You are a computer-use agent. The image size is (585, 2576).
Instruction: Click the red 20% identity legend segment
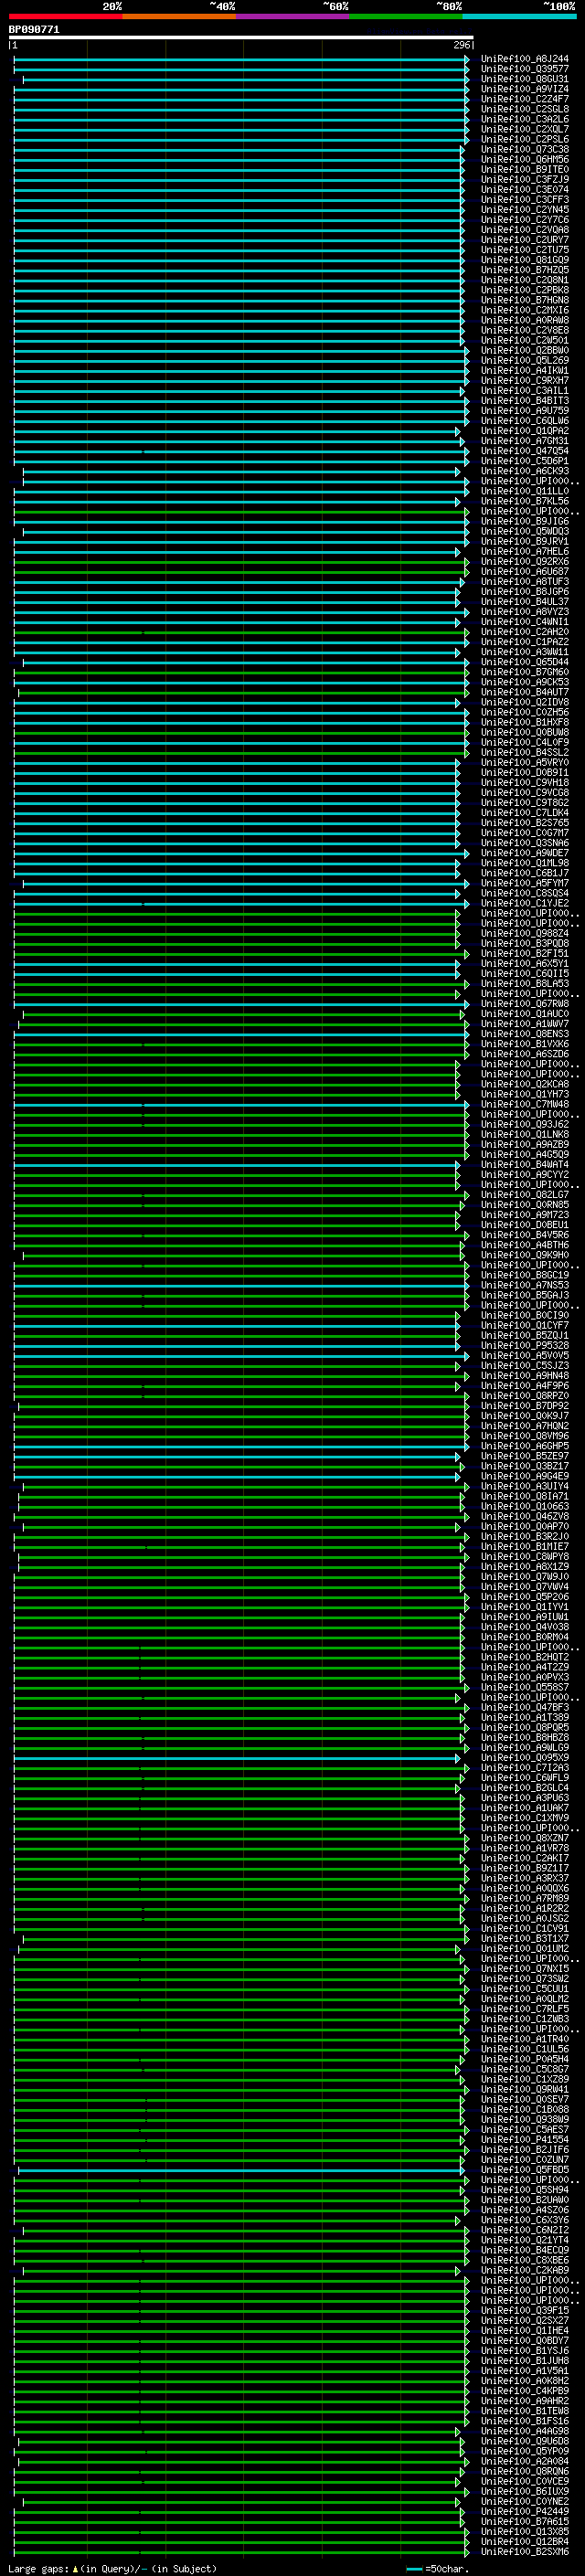[x=66, y=16]
